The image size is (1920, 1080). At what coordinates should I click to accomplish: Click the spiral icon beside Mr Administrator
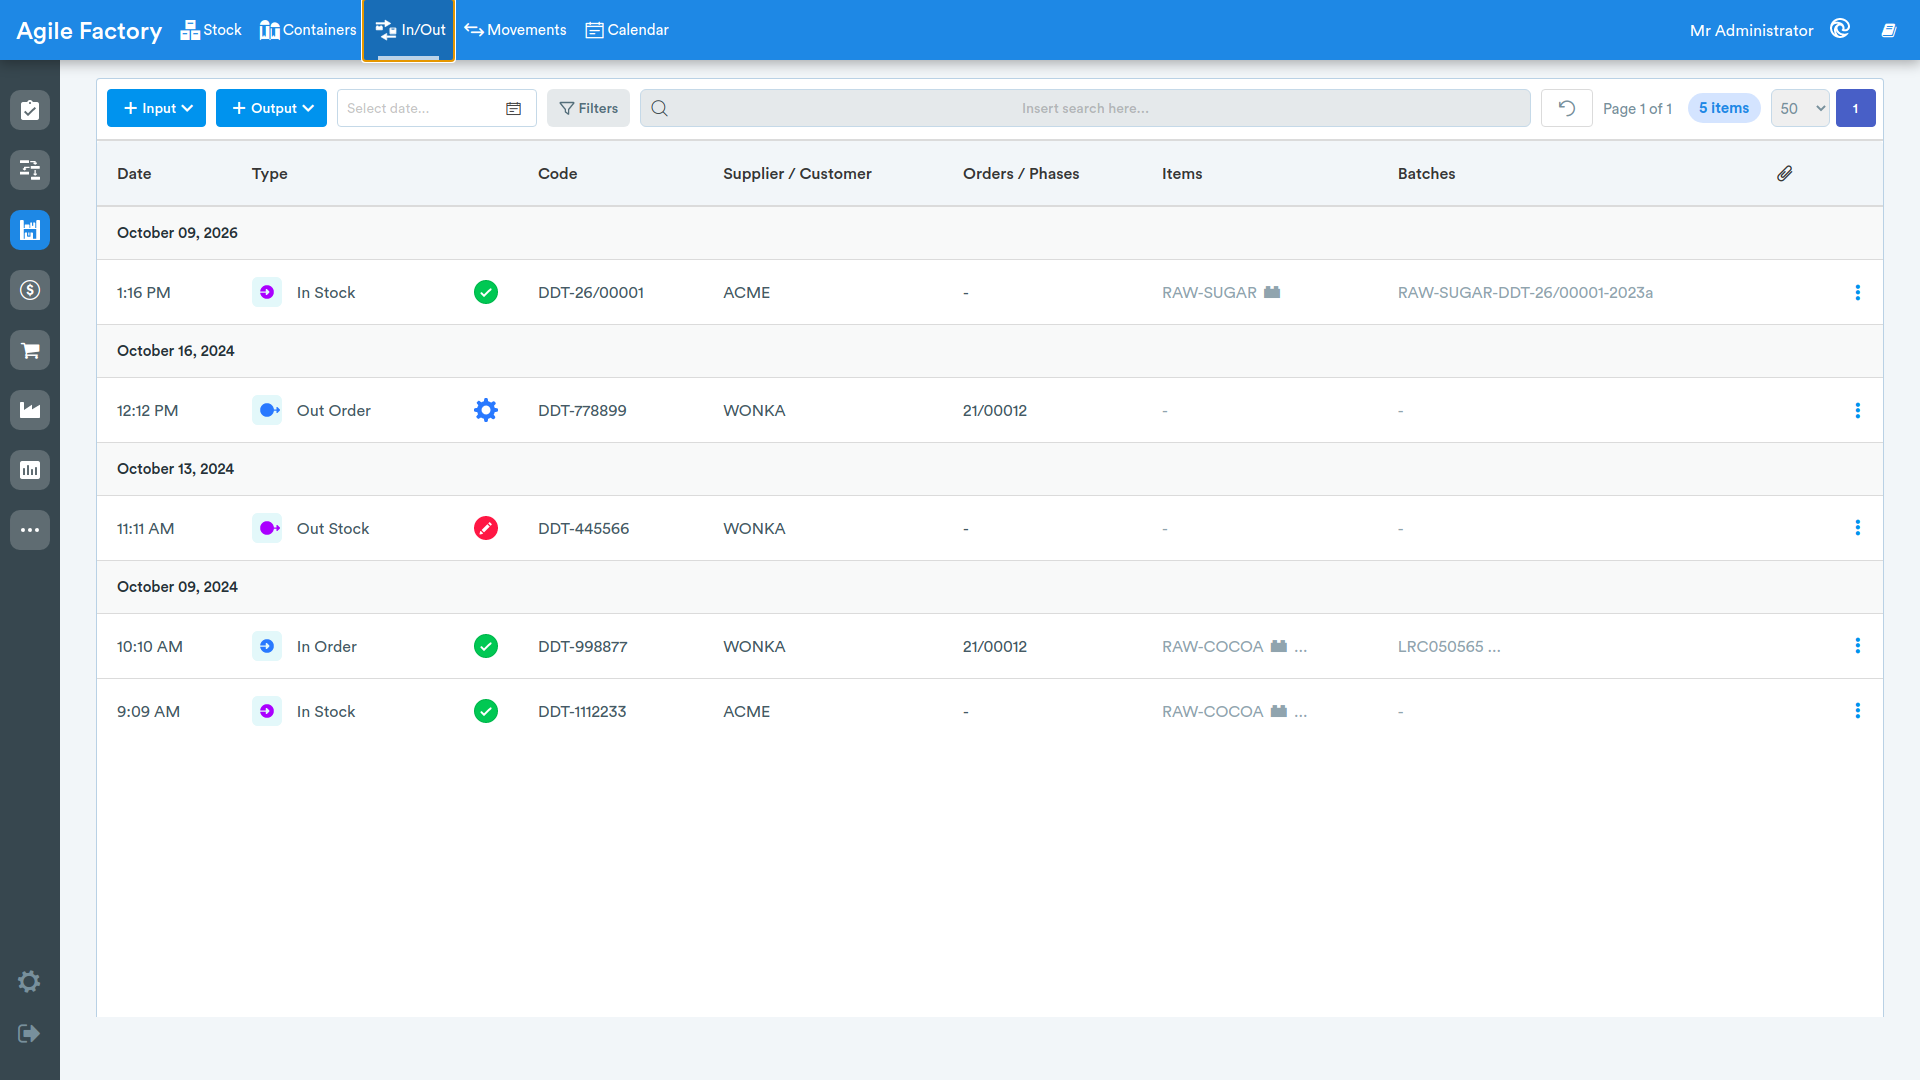click(x=1840, y=29)
